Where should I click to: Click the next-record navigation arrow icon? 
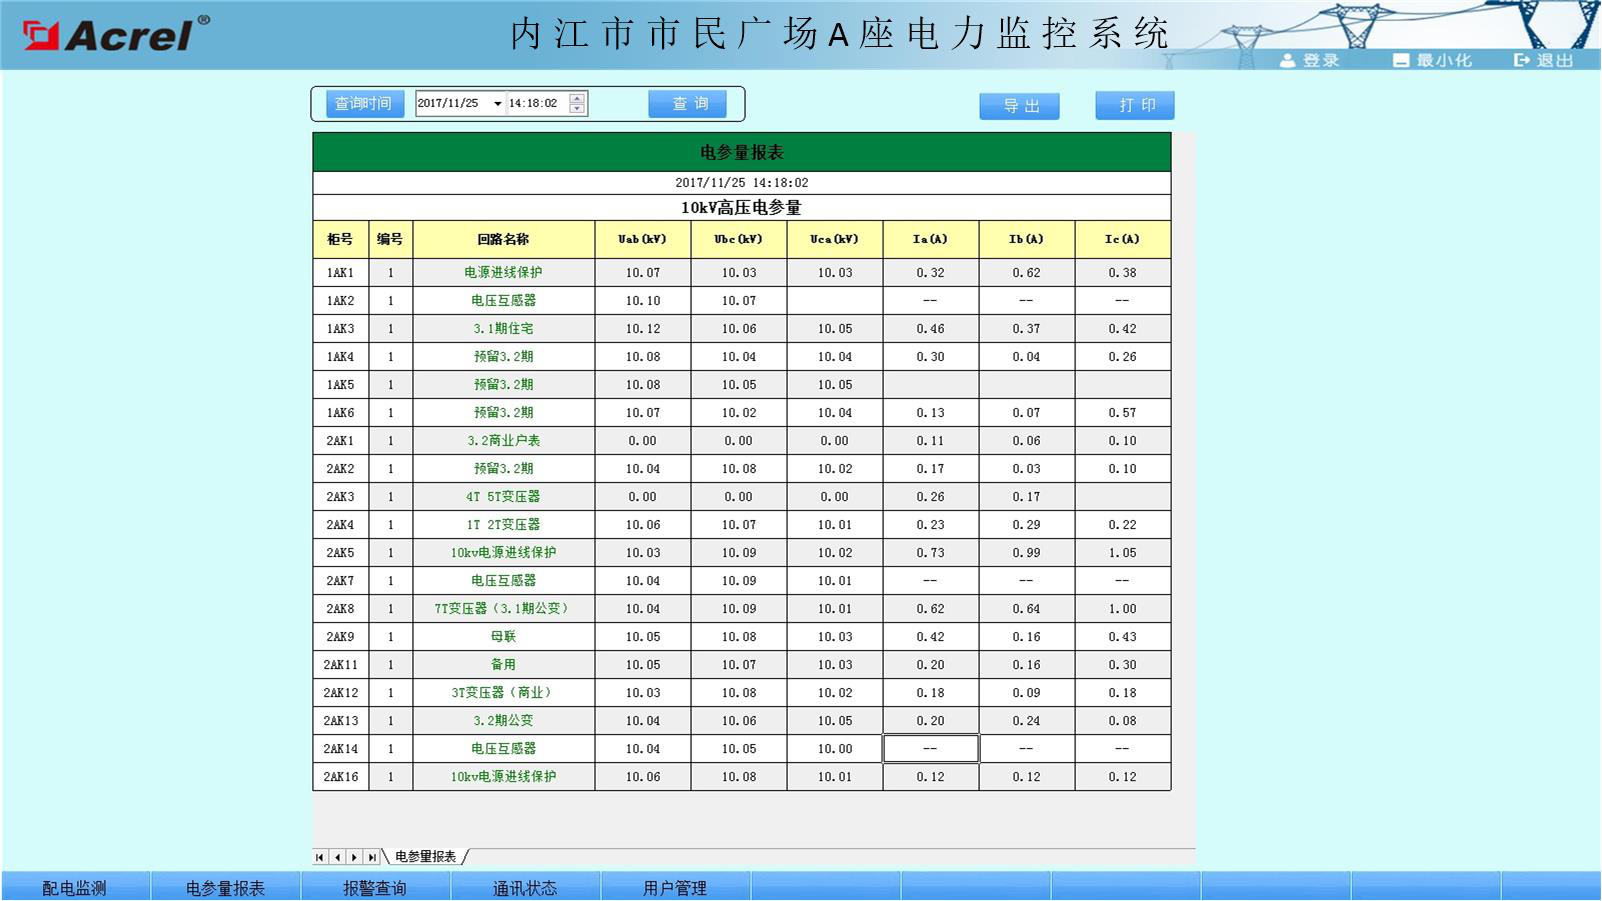[355, 856]
